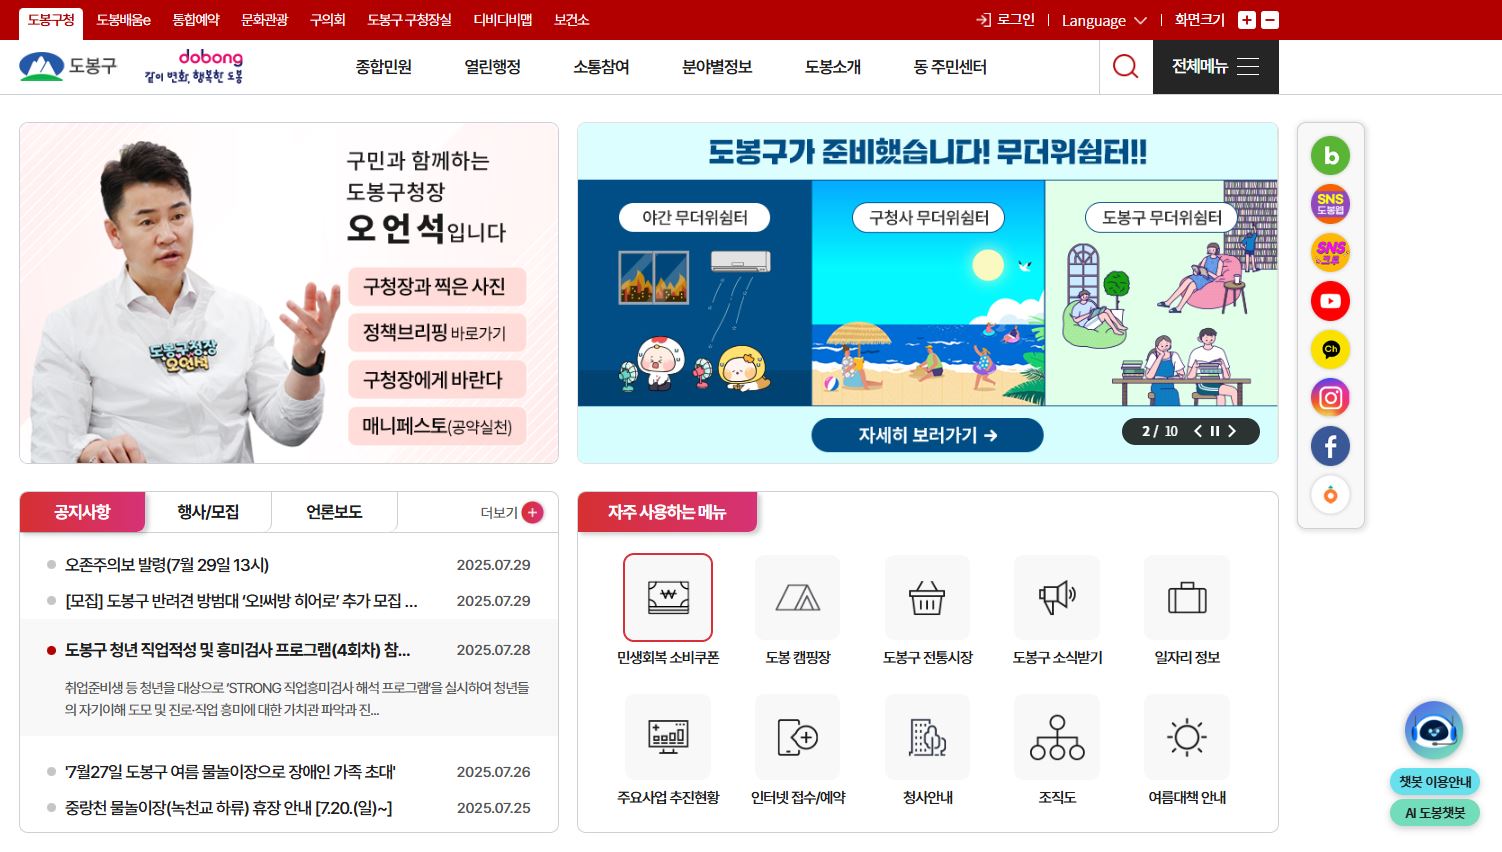This screenshot has width=1502, height=852.
Task: Increase screen size with plus icon
Action: [x=1246, y=20]
